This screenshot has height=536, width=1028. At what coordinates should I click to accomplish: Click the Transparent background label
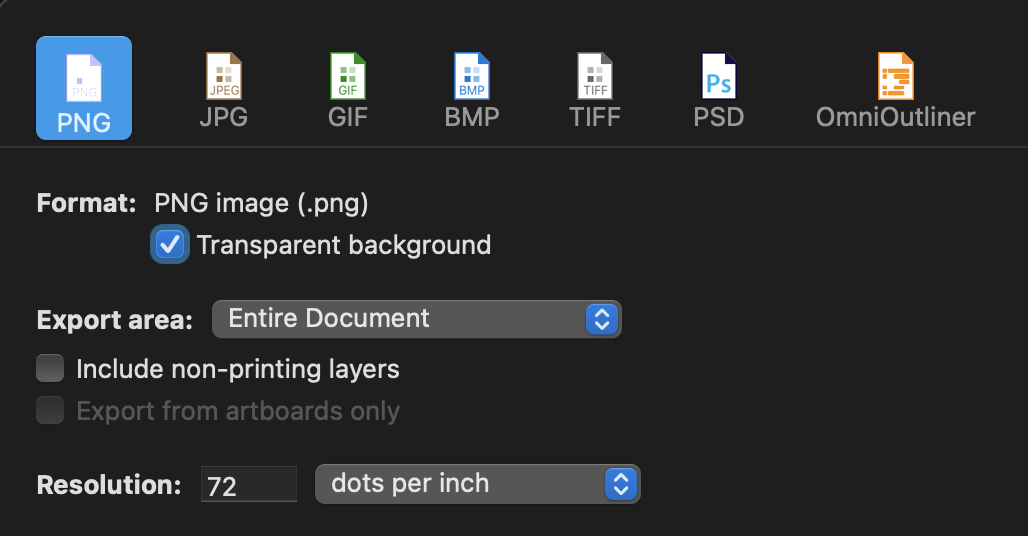coord(344,245)
